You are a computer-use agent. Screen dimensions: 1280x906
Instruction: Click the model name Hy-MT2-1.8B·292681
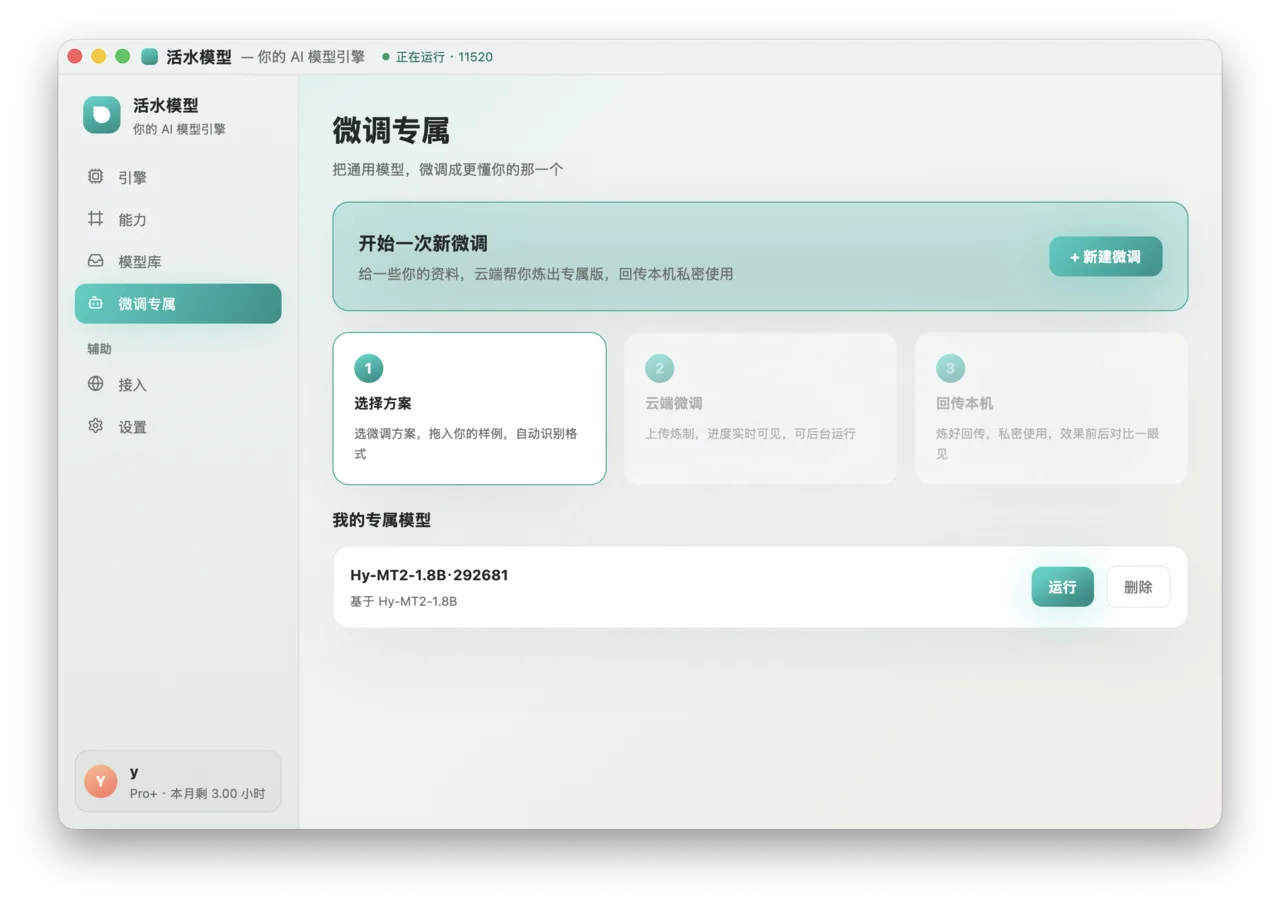click(429, 575)
